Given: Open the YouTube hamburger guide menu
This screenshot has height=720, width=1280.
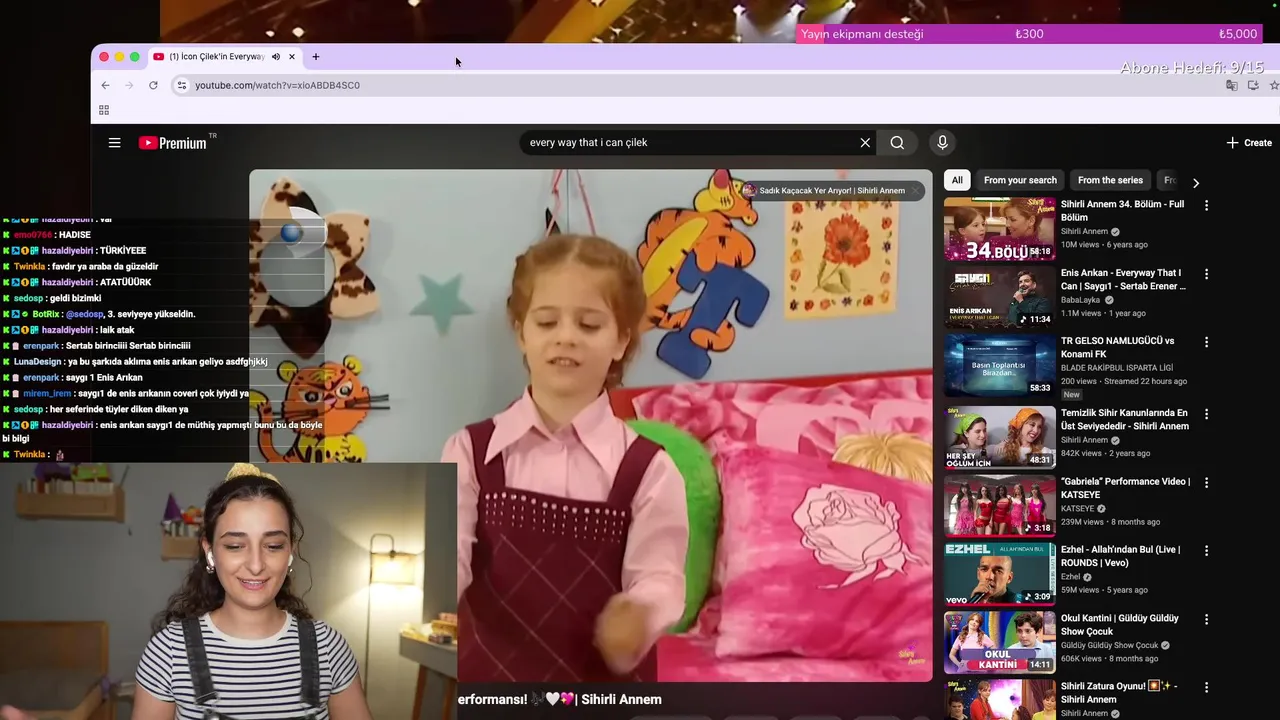Looking at the screenshot, I should point(115,143).
